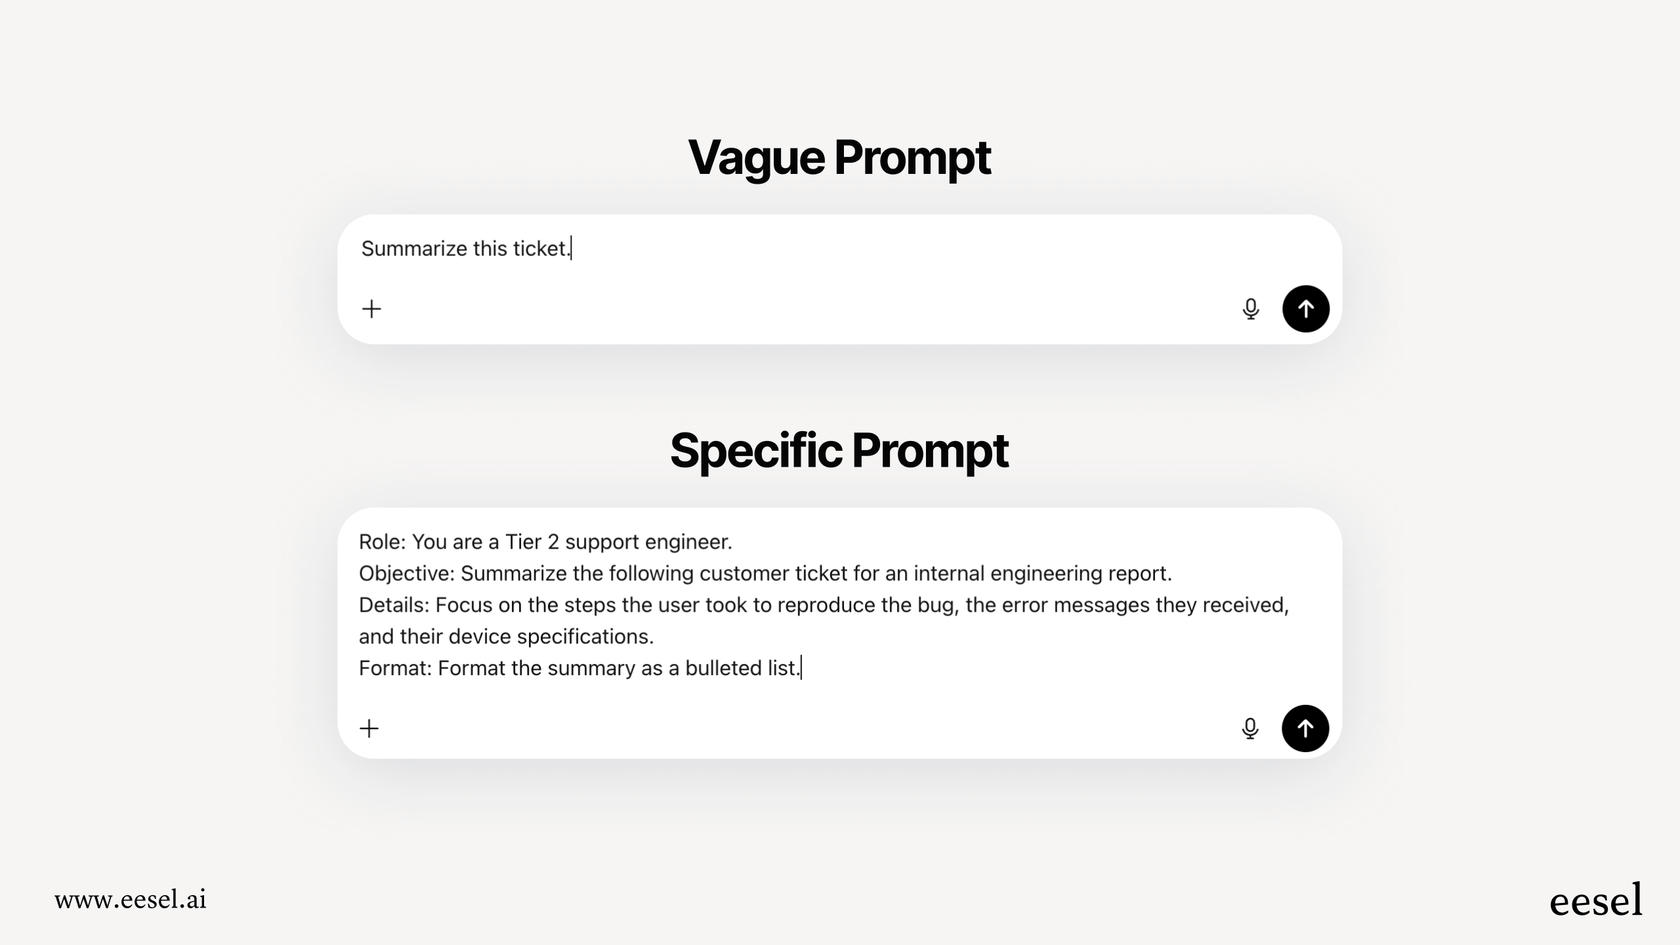Click the line starting with 'Objective:'
The height and width of the screenshot is (945, 1680).
tap(767, 573)
